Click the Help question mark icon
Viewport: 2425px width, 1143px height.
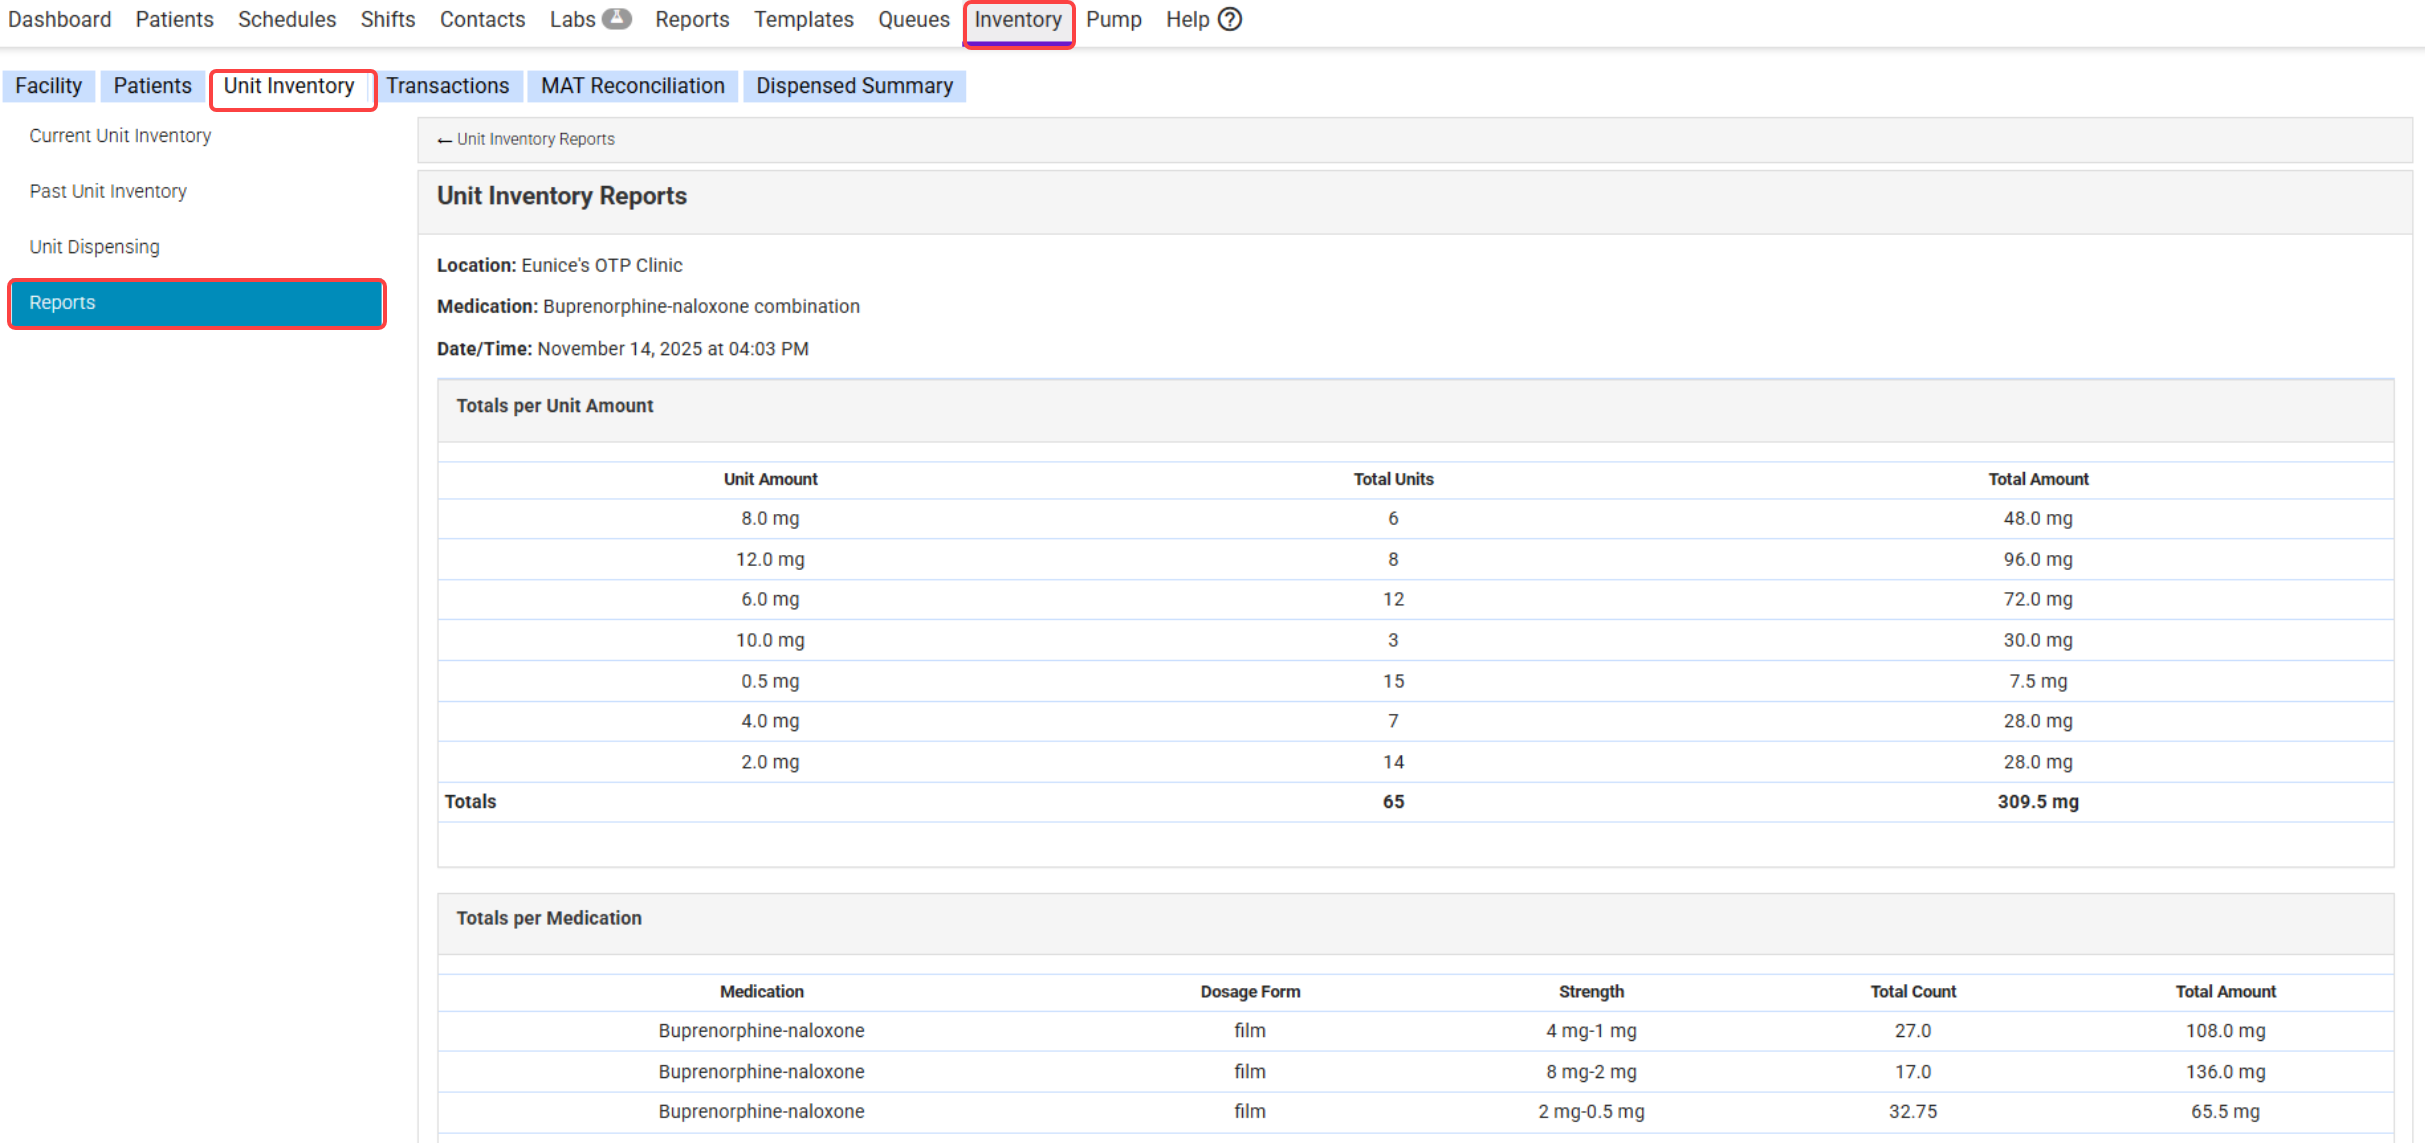(1230, 19)
